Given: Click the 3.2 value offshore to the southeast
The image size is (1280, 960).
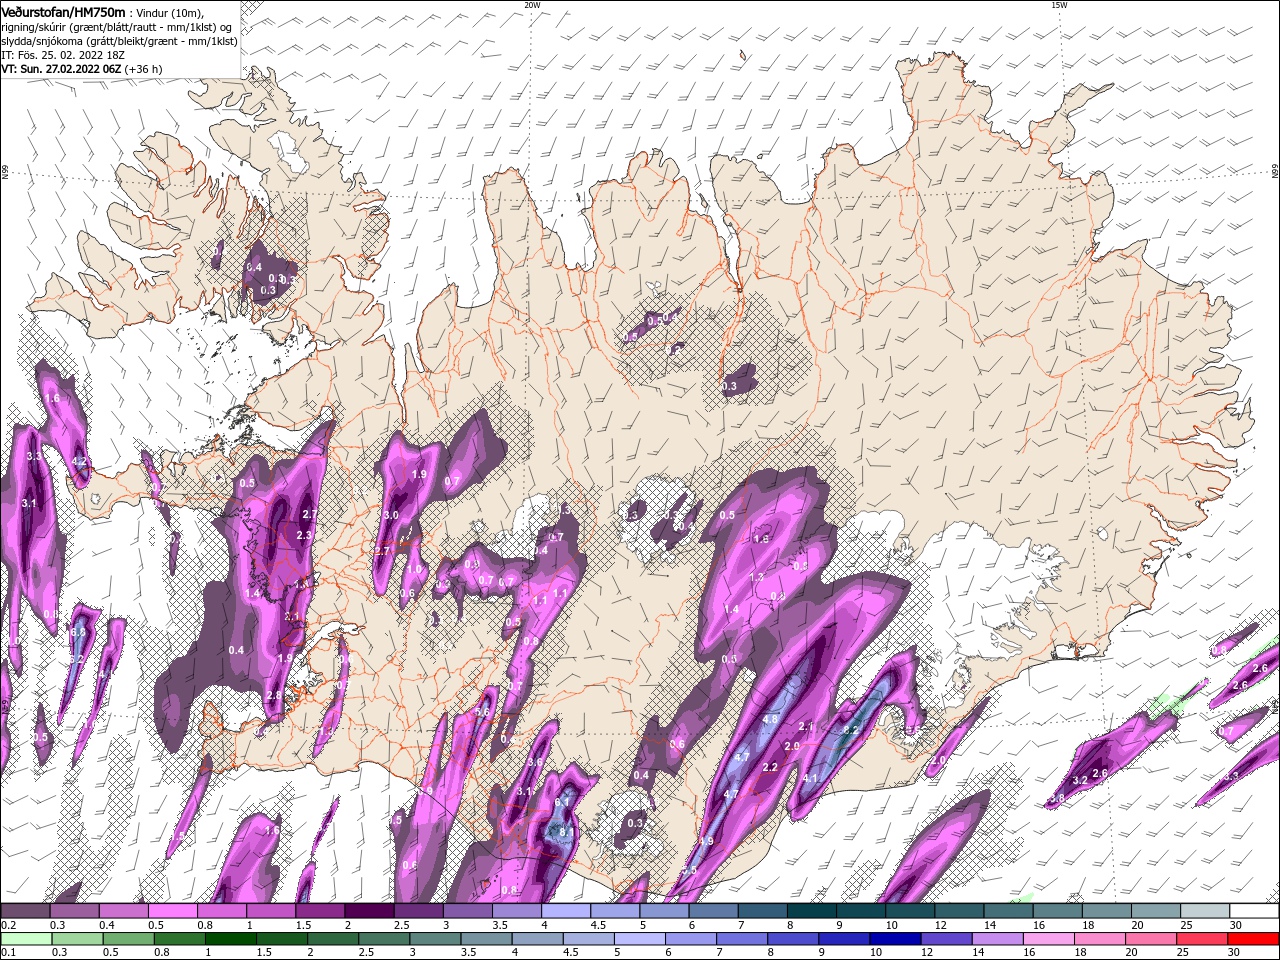Looking at the screenshot, I should 1080,780.
